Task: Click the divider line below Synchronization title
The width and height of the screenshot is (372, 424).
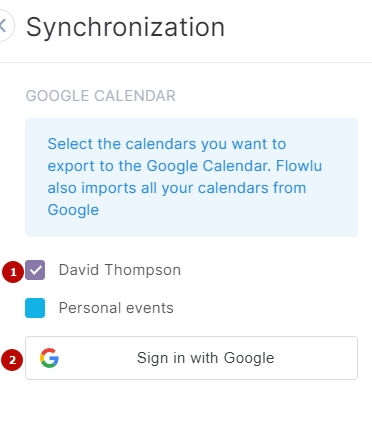Action: coord(186,62)
